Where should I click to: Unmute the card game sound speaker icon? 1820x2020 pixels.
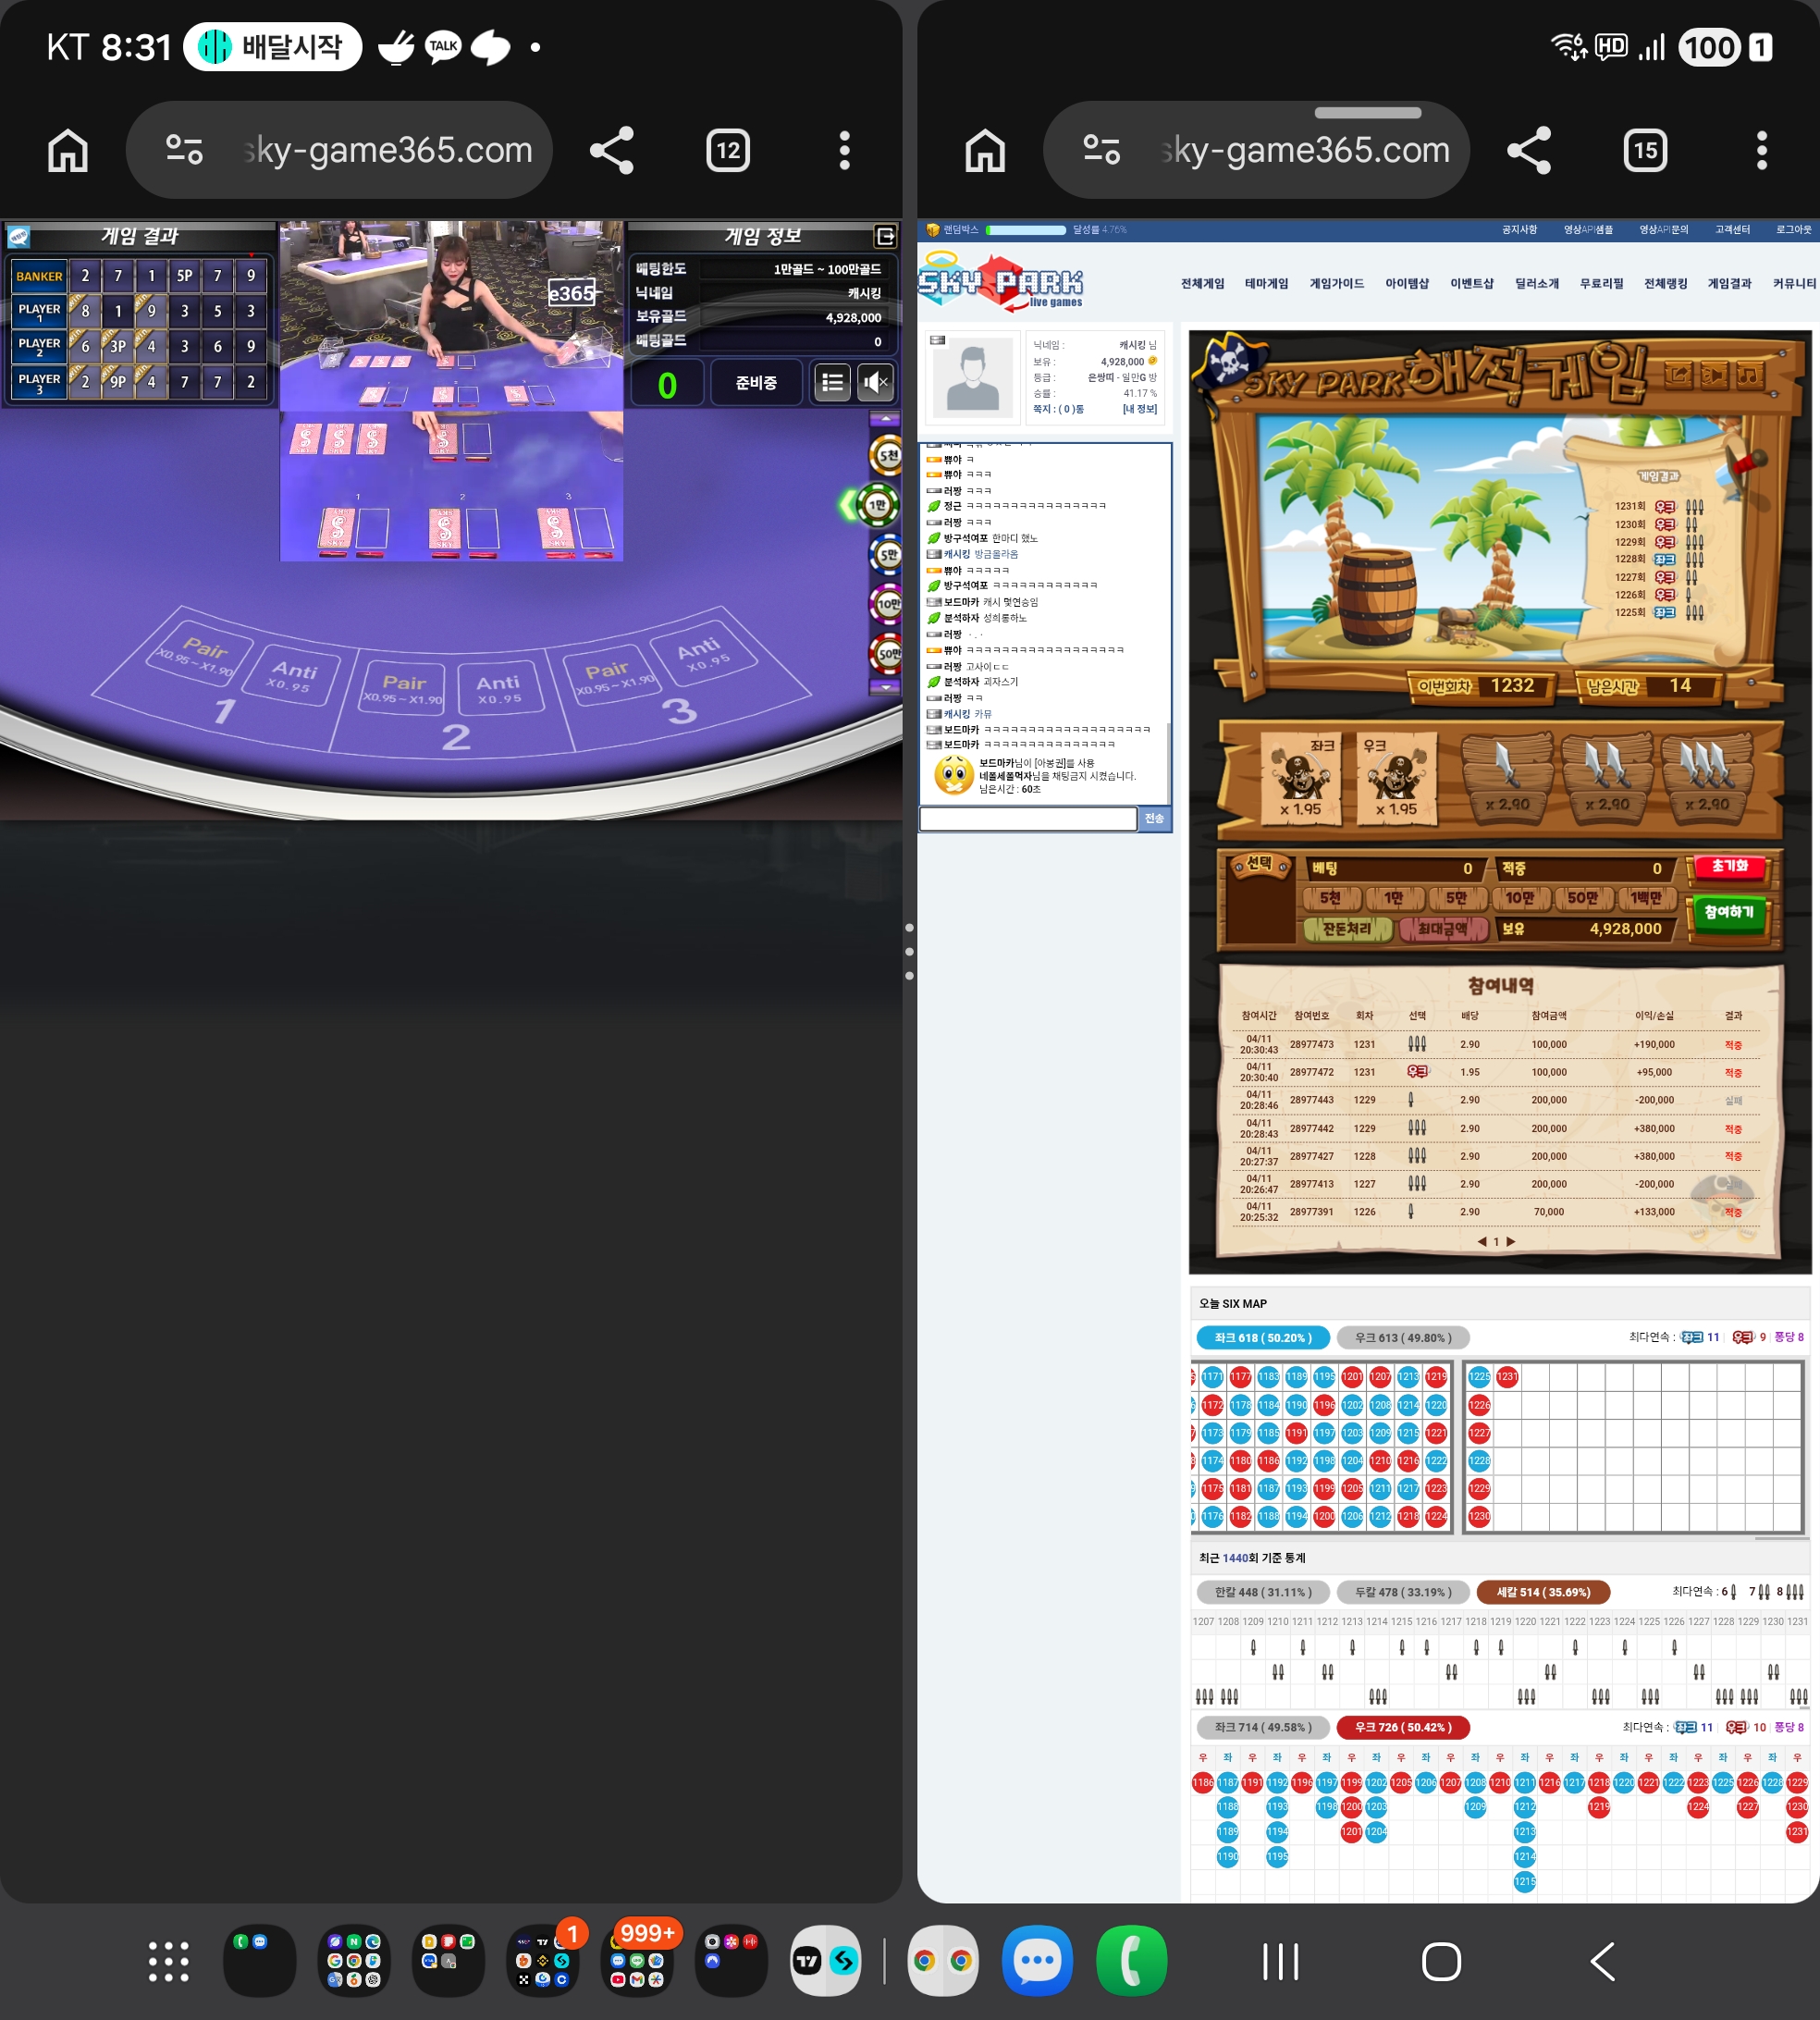pyautogui.click(x=876, y=383)
